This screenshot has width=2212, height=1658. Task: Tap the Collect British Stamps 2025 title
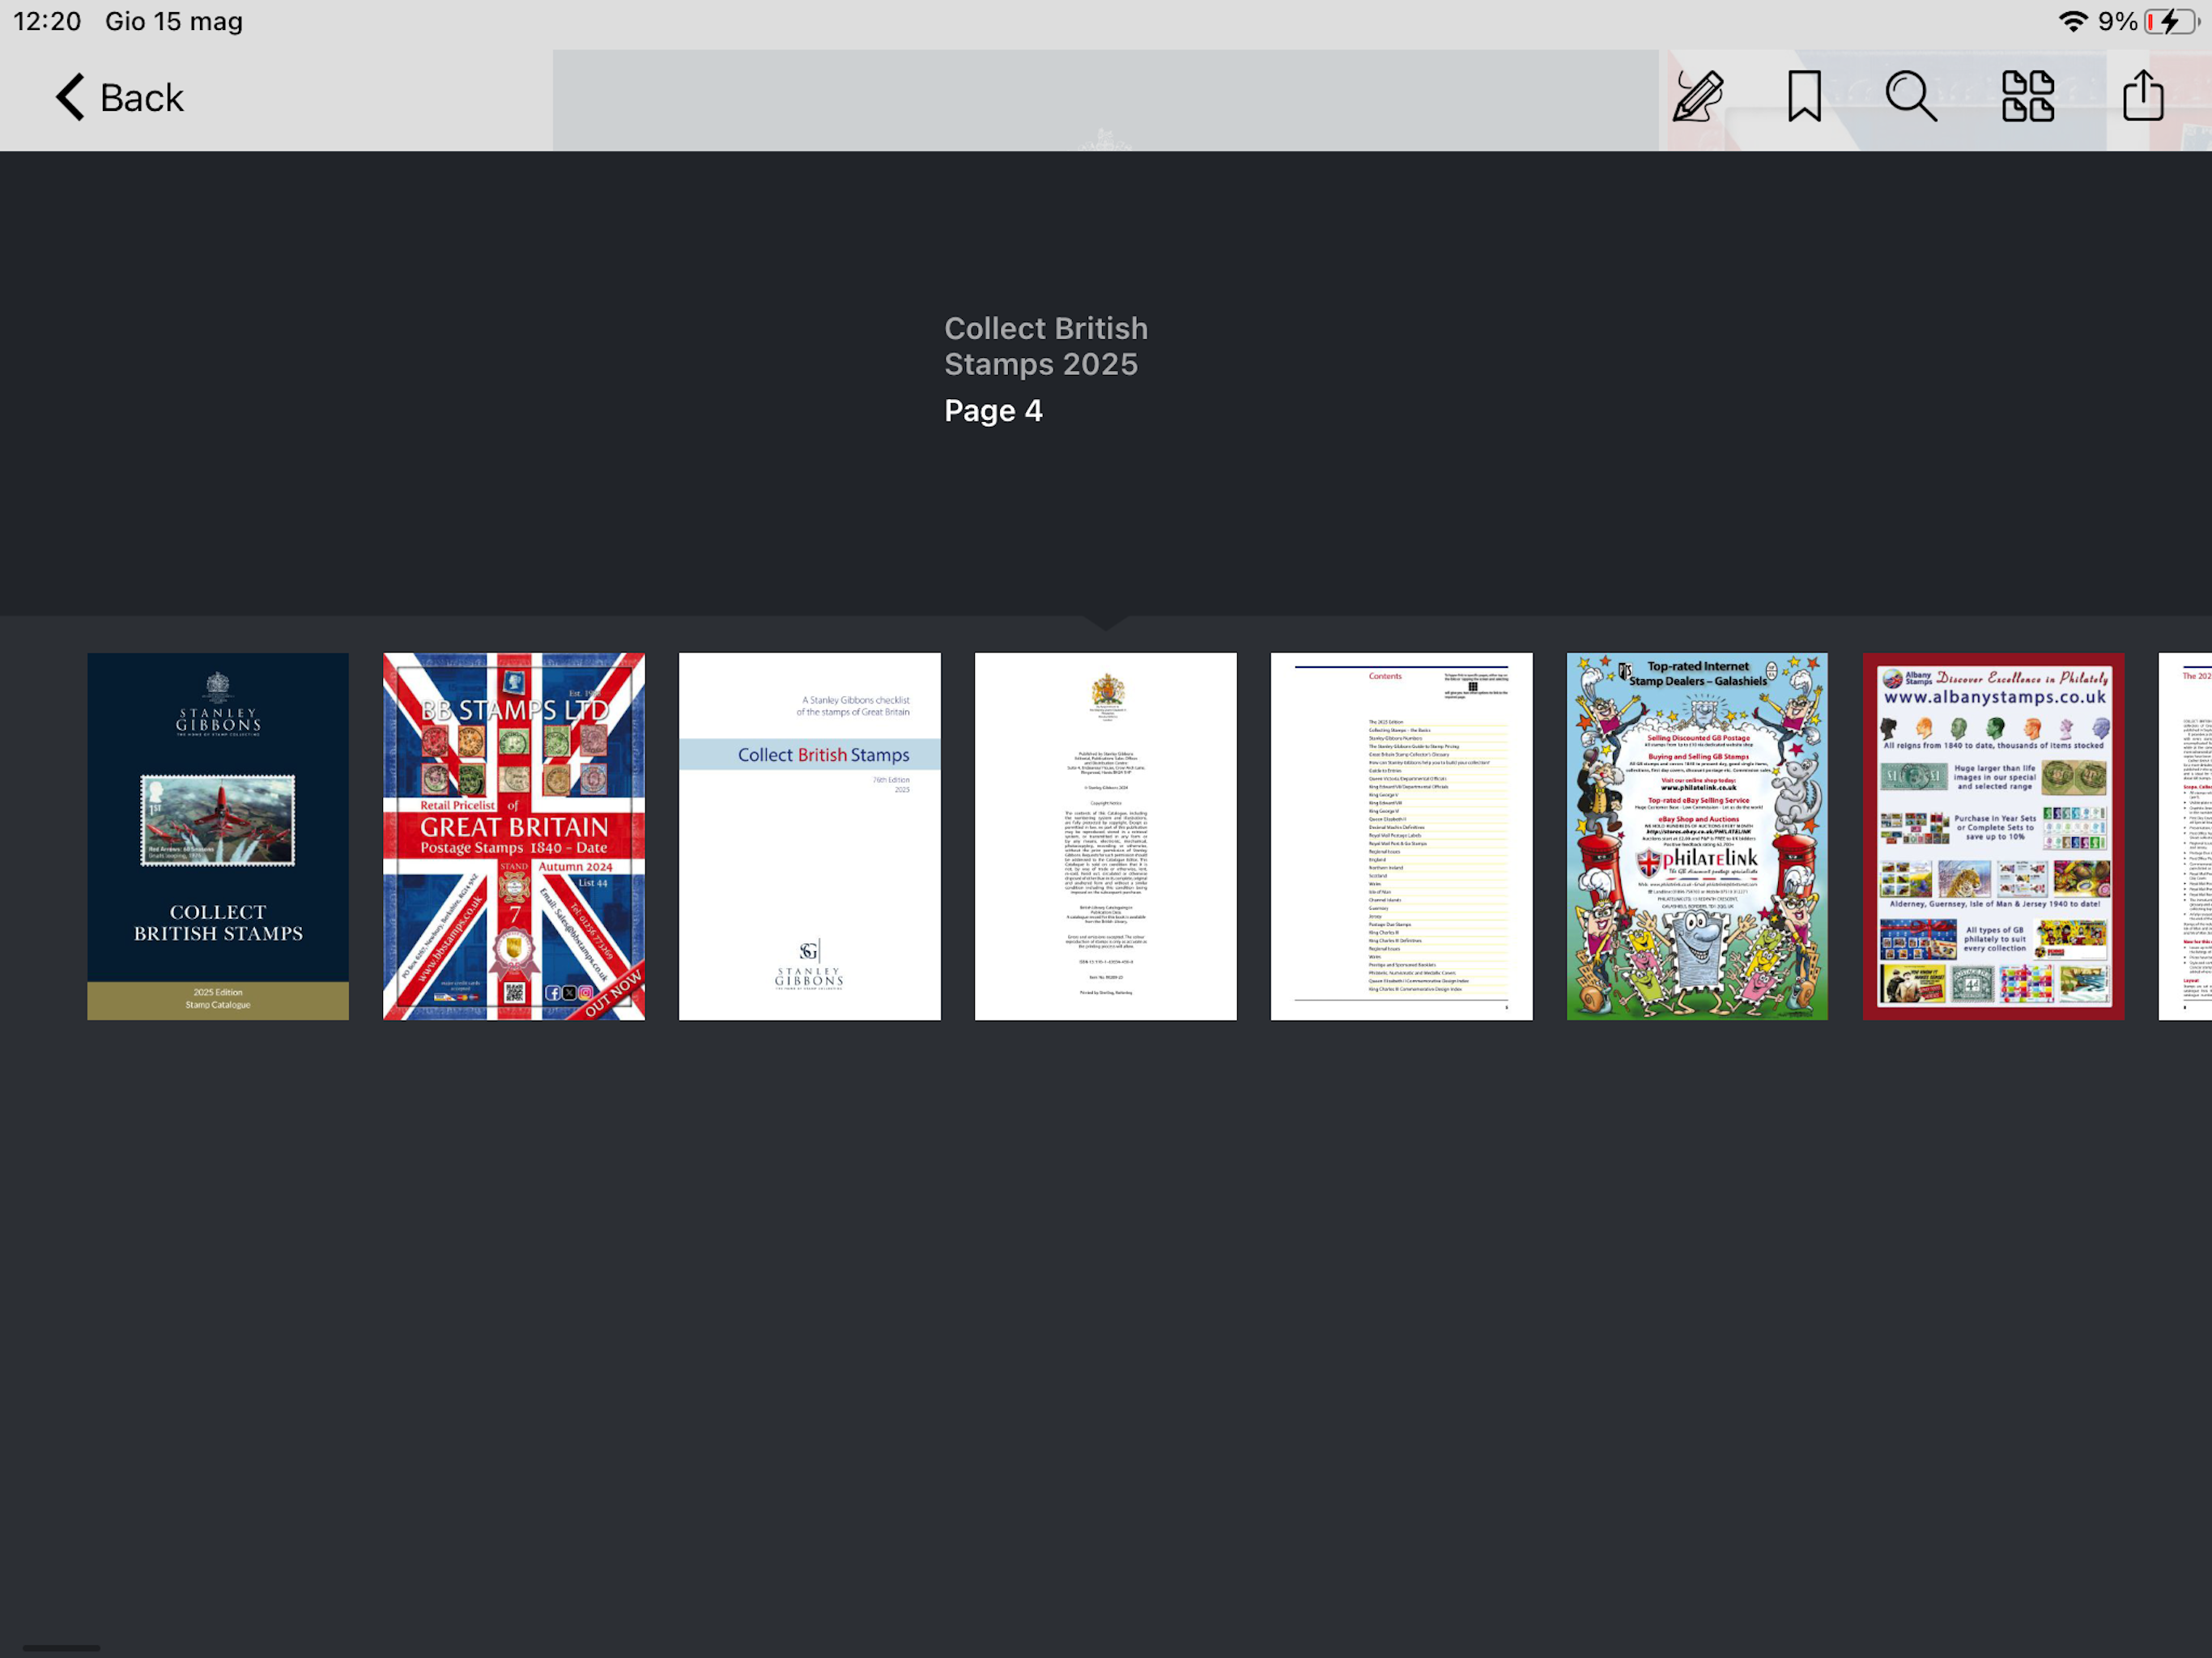tap(1045, 346)
